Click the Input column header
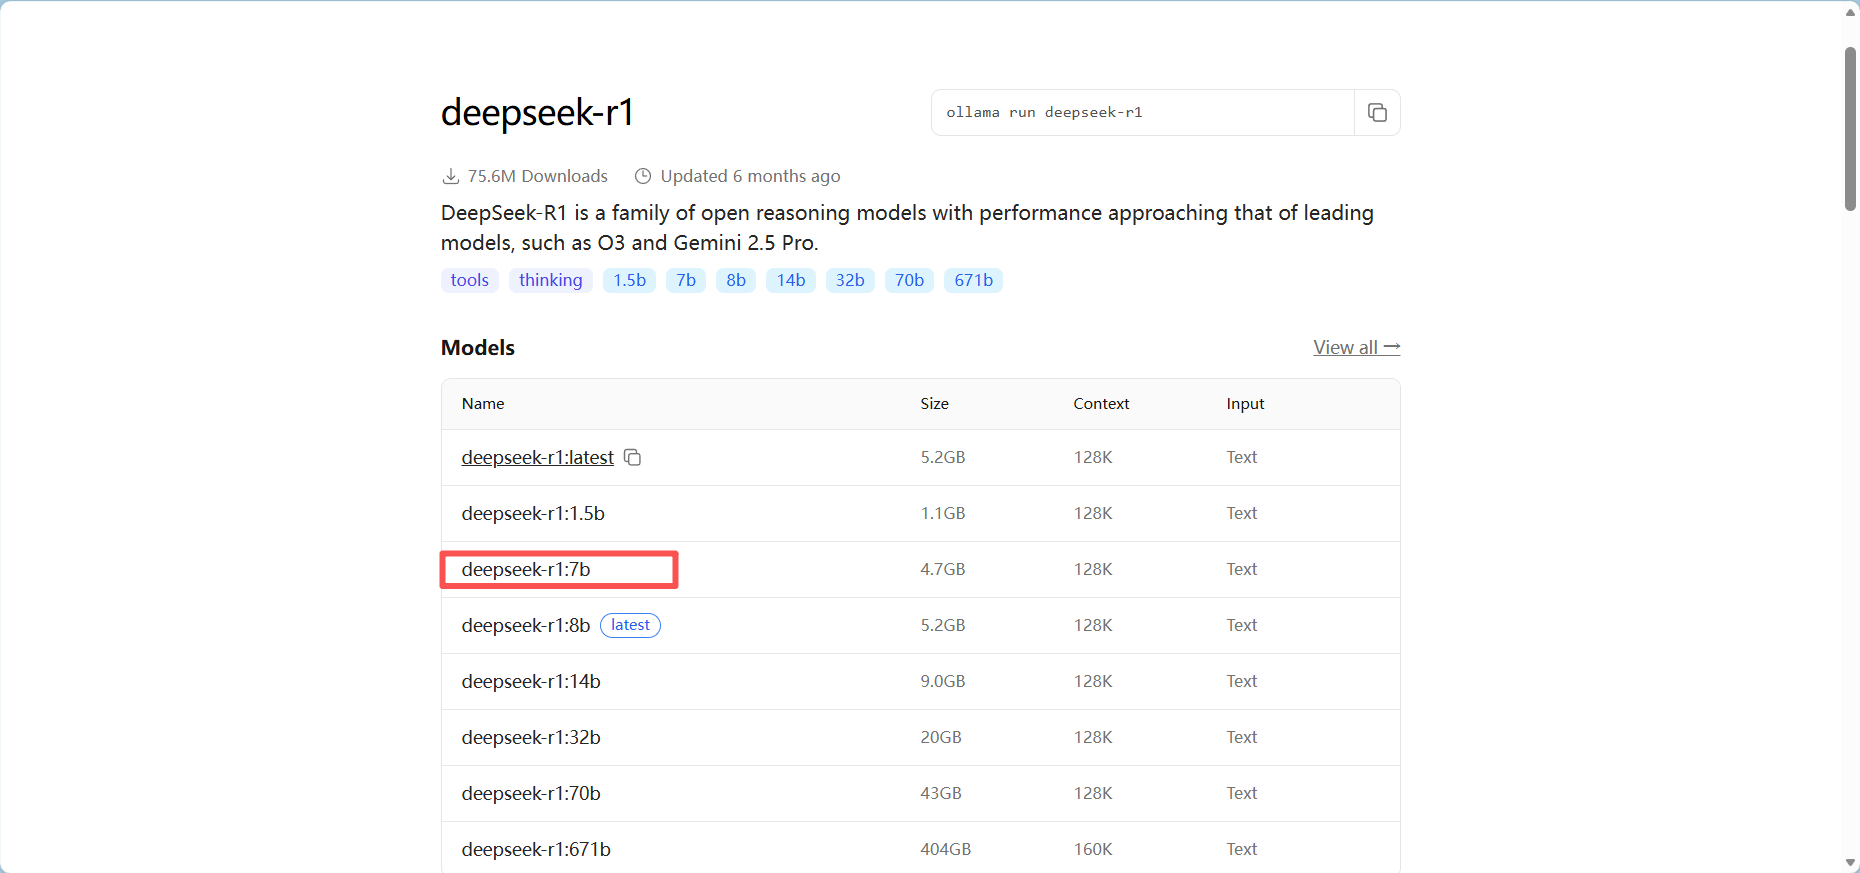This screenshot has width=1860, height=873. (1245, 403)
